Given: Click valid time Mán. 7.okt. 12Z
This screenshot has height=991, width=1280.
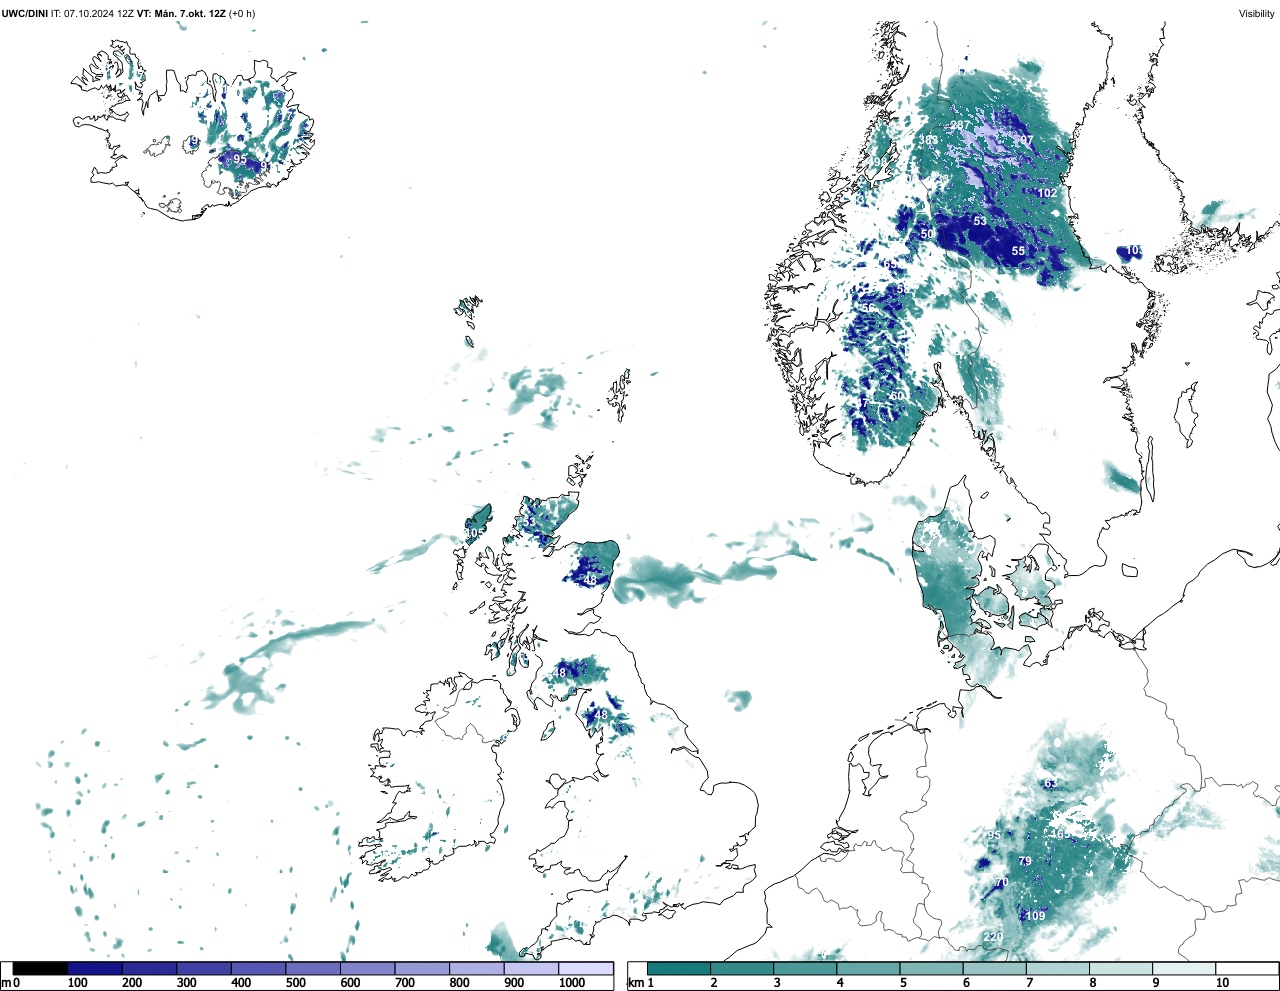Looking at the screenshot, I should click(188, 14).
